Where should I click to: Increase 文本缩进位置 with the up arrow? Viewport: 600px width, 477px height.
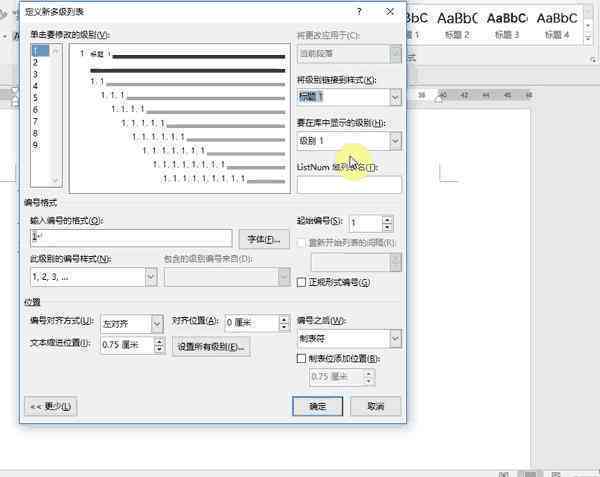[x=159, y=342]
